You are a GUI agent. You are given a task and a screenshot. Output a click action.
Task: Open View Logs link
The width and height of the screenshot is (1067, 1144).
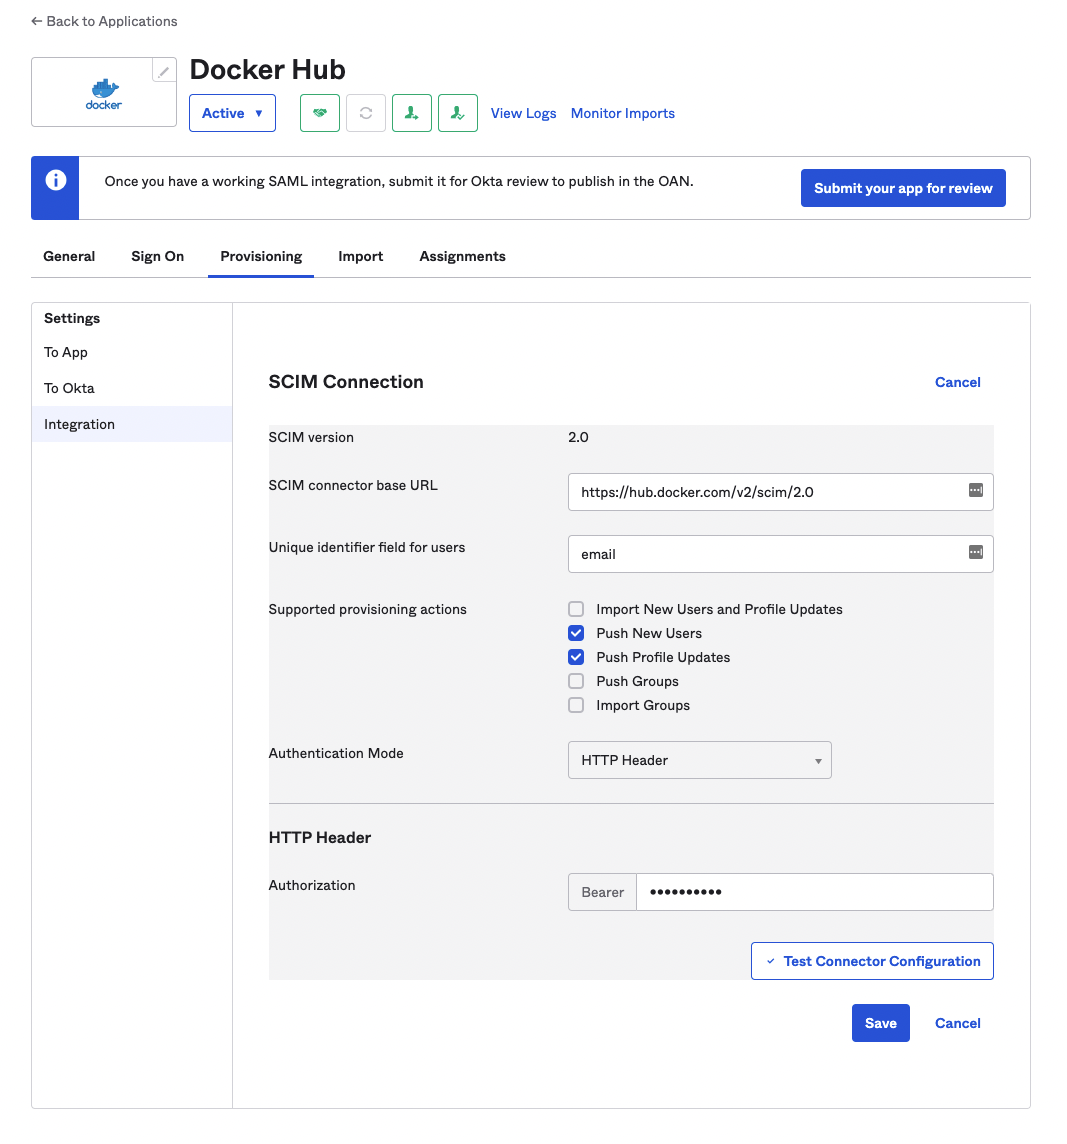pos(523,113)
